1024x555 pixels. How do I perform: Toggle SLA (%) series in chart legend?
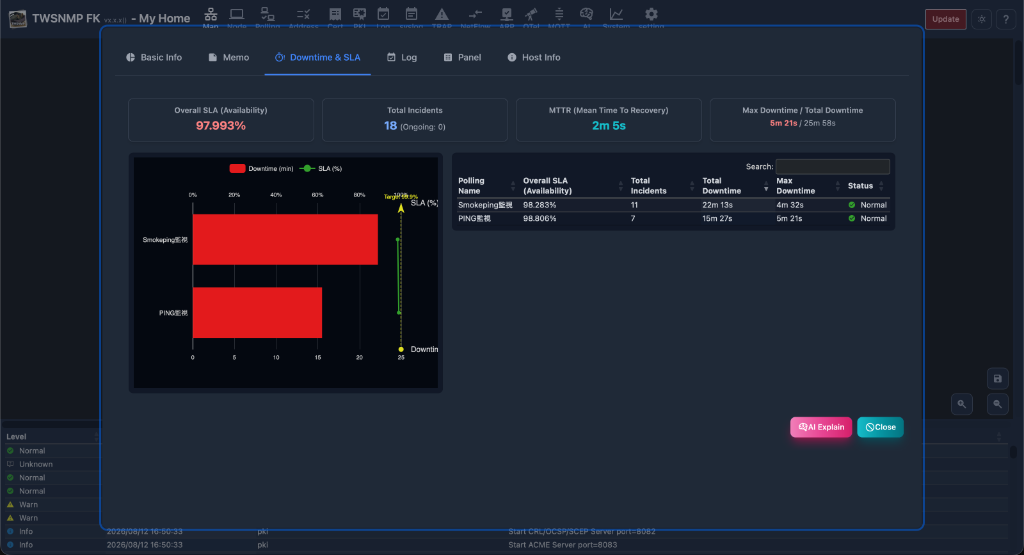[x=321, y=168]
